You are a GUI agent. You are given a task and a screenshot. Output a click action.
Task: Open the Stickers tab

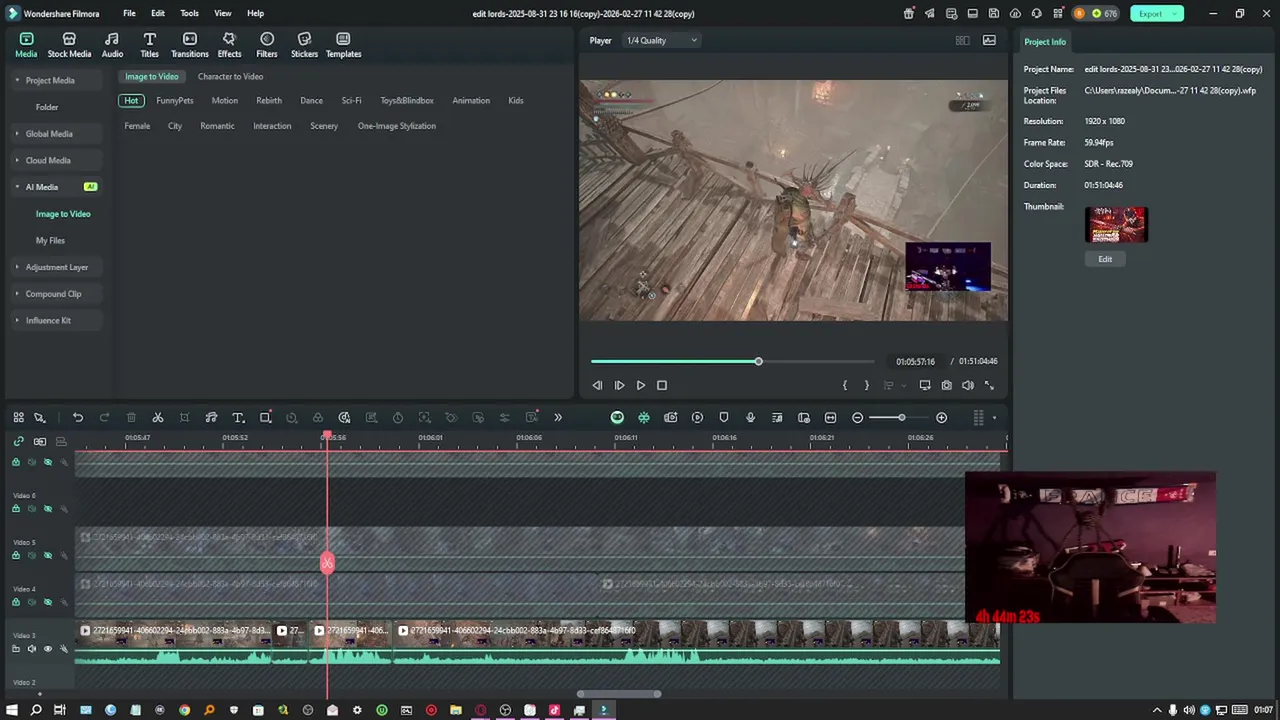304,45
